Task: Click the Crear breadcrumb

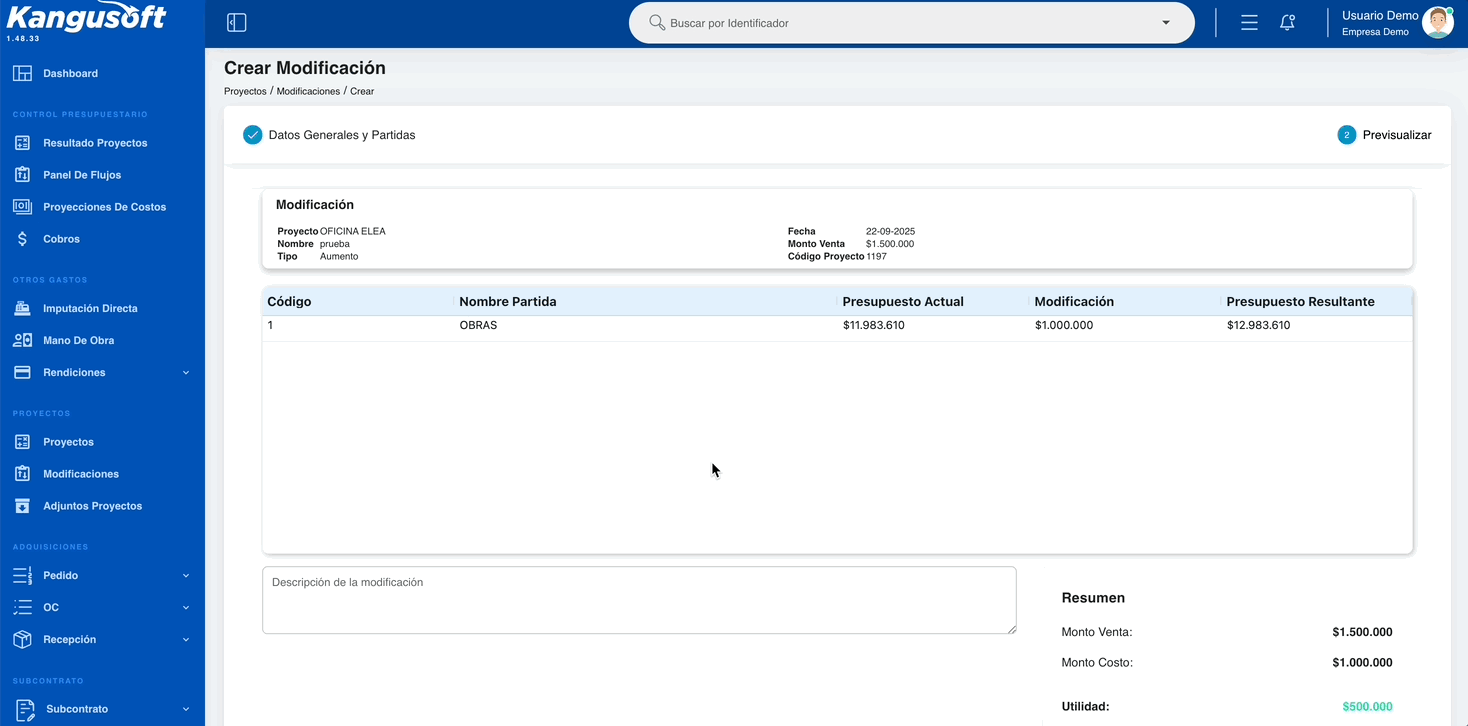Action: 362,91
